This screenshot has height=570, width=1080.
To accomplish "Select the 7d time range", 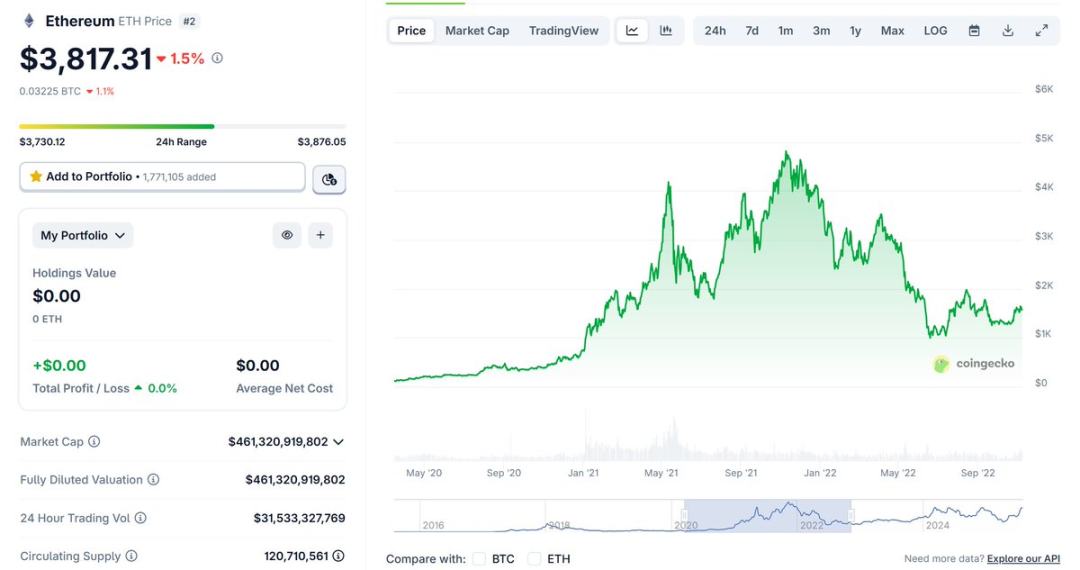I will click(x=752, y=31).
